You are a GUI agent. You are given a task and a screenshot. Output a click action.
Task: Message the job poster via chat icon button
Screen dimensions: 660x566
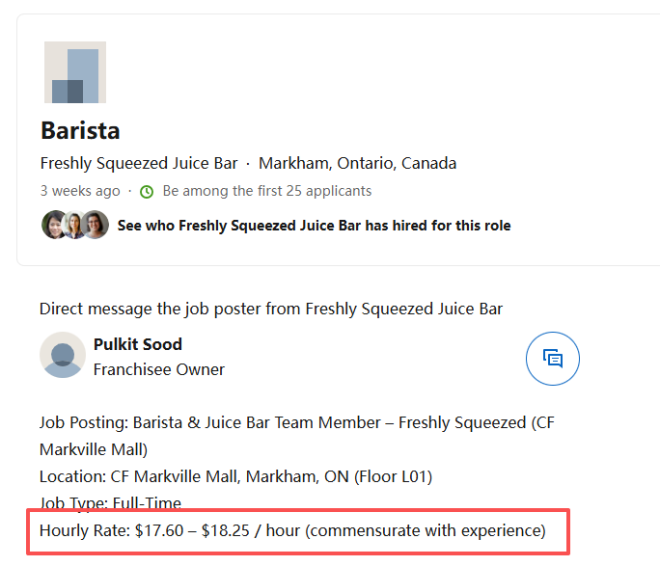point(553,359)
